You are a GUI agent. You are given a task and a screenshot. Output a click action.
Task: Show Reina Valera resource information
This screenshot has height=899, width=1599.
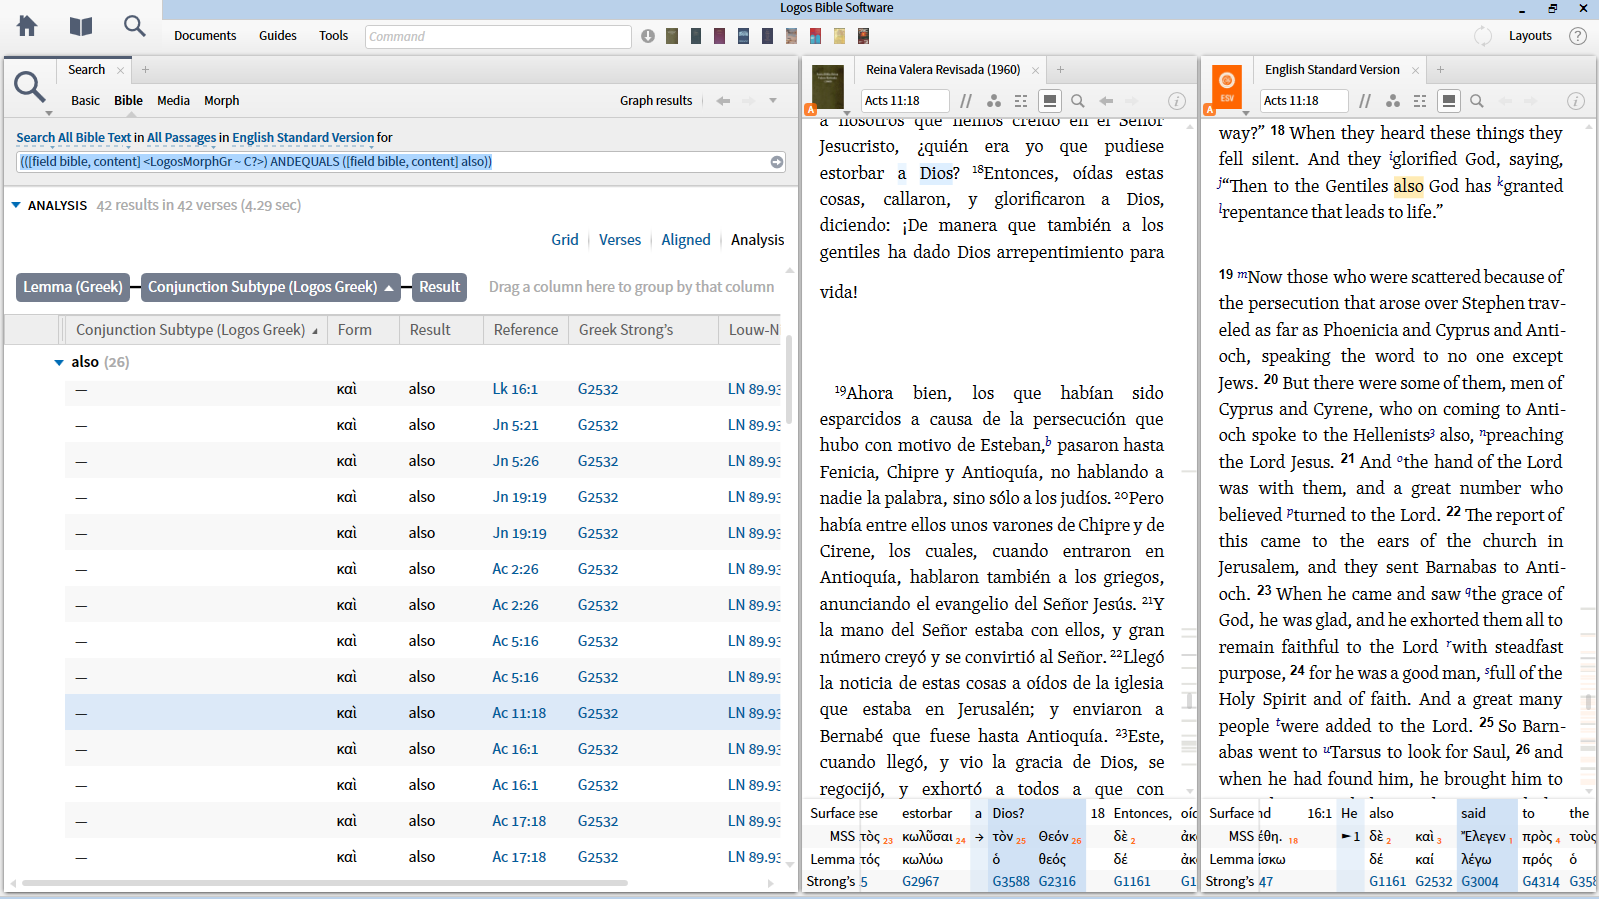point(1177,101)
